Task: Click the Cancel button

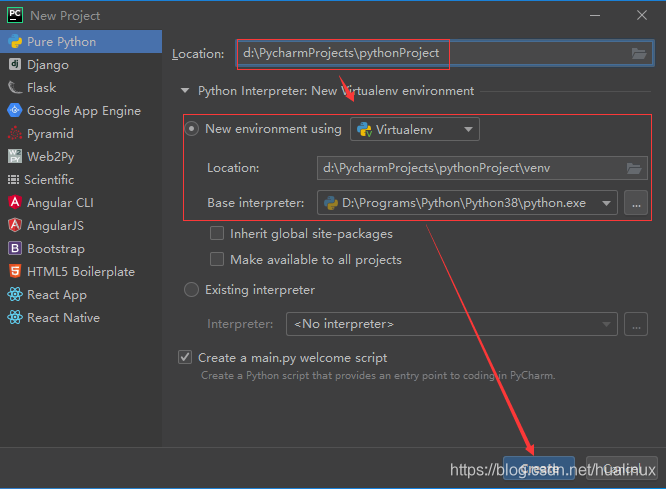Action: coord(621,469)
